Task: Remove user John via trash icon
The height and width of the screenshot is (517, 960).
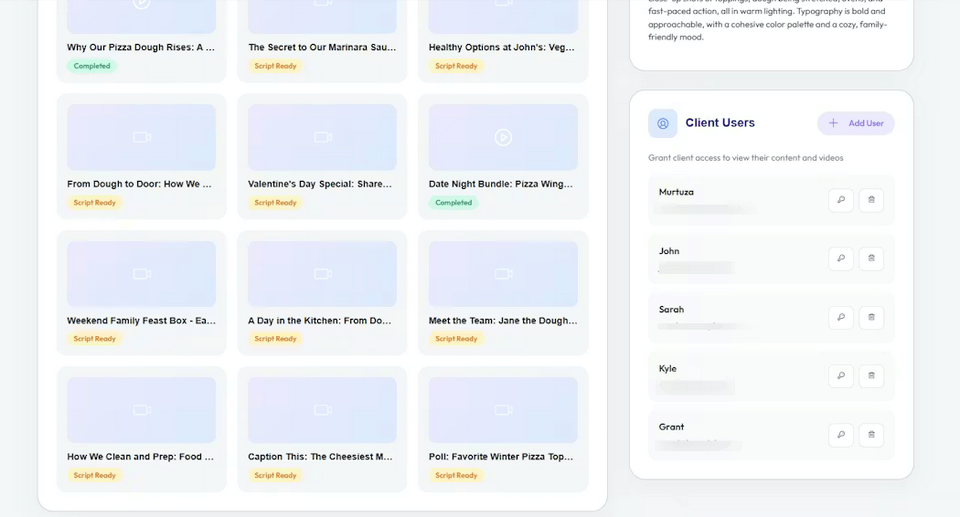Action: point(871,258)
